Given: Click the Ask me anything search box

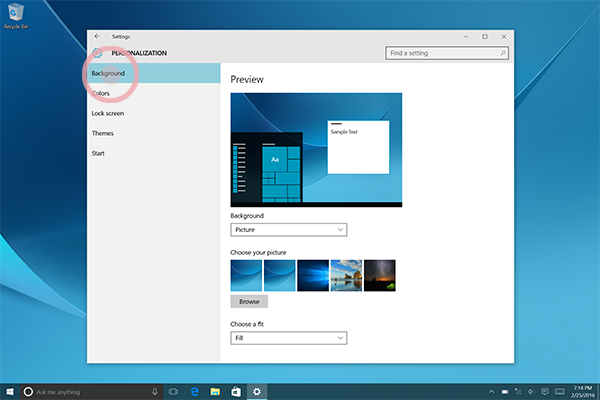Looking at the screenshot, I should (x=92, y=392).
